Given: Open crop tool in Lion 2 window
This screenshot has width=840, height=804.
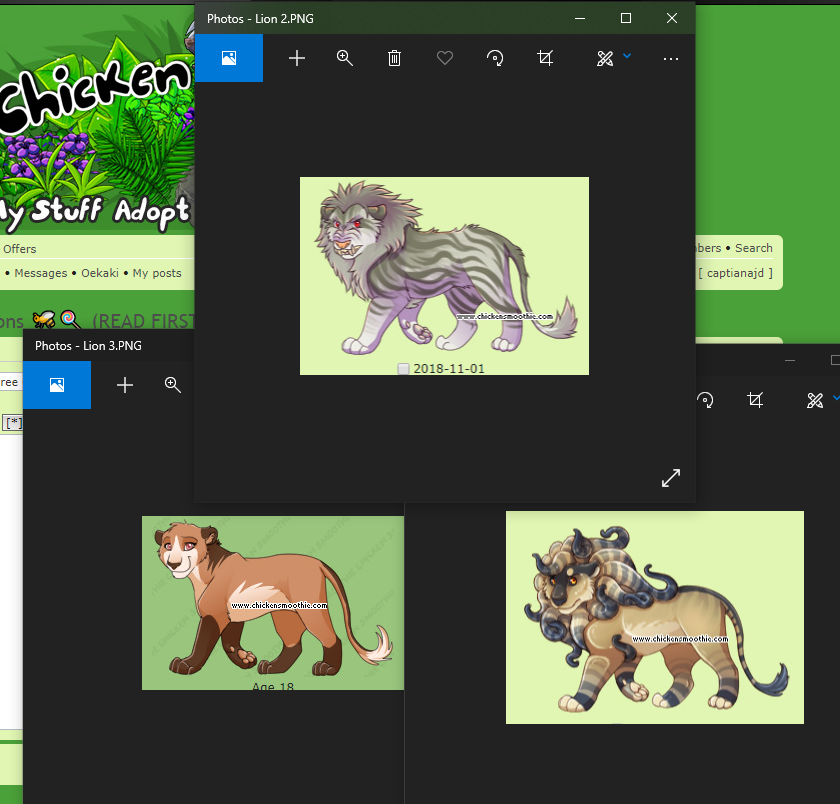Looking at the screenshot, I should coord(545,58).
